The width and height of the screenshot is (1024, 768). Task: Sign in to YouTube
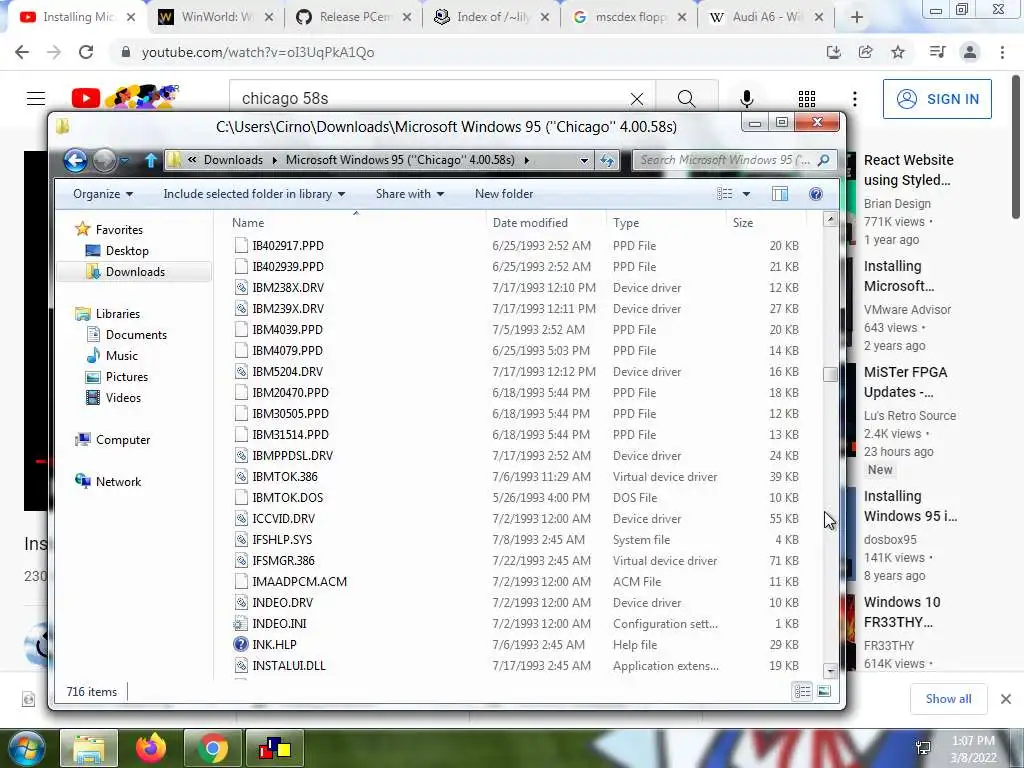(x=937, y=99)
